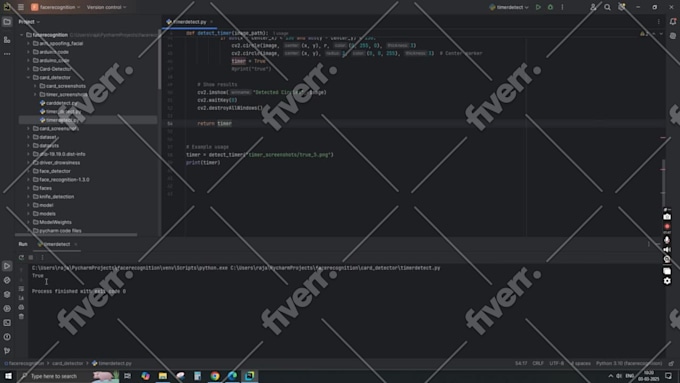Run timerdetect with the green play icon

(538, 7)
